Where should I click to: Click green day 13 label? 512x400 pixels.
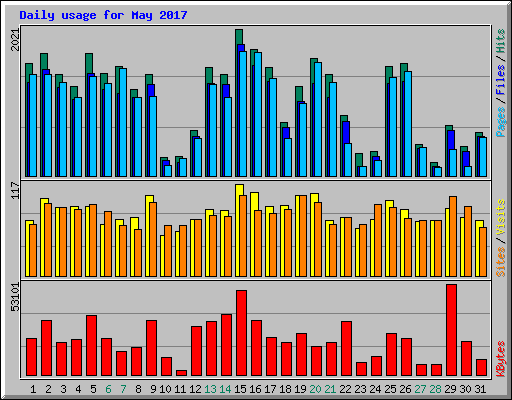point(210,389)
